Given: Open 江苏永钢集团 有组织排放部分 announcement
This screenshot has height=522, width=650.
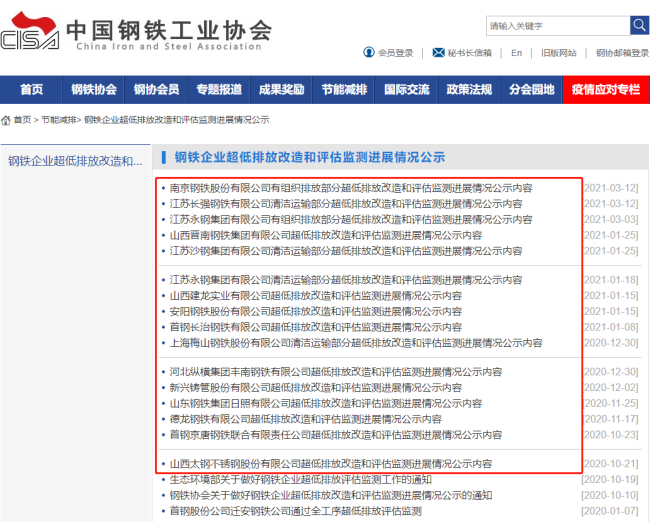Looking at the screenshot, I should click(351, 220).
